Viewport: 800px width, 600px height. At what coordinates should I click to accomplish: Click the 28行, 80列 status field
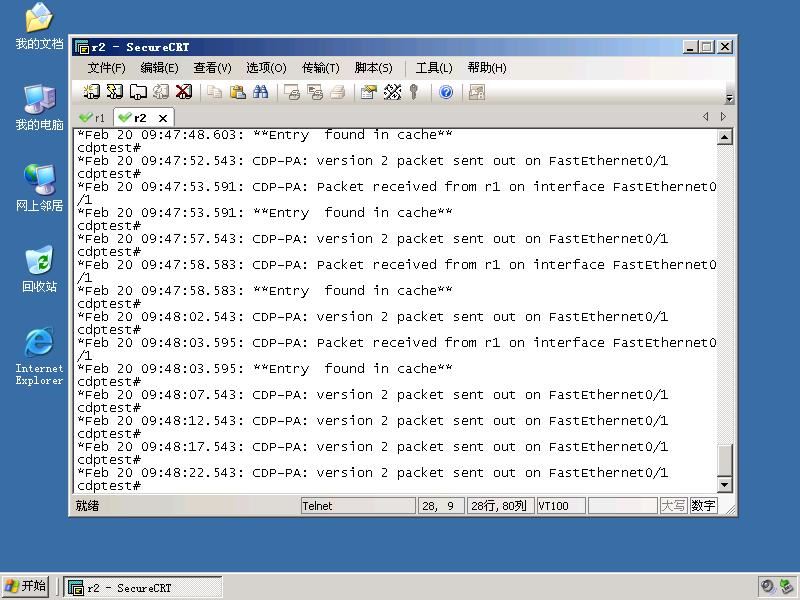coord(500,506)
